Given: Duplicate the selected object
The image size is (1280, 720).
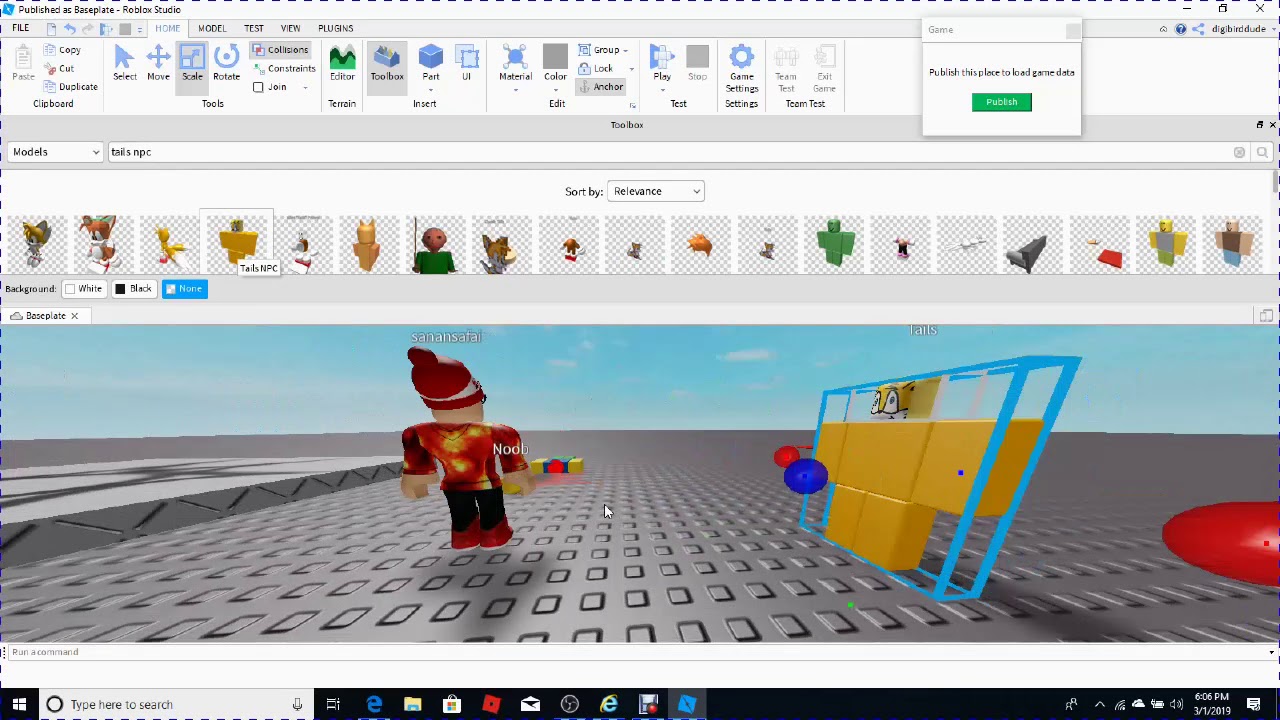Looking at the screenshot, I should (x=71, y=87).
